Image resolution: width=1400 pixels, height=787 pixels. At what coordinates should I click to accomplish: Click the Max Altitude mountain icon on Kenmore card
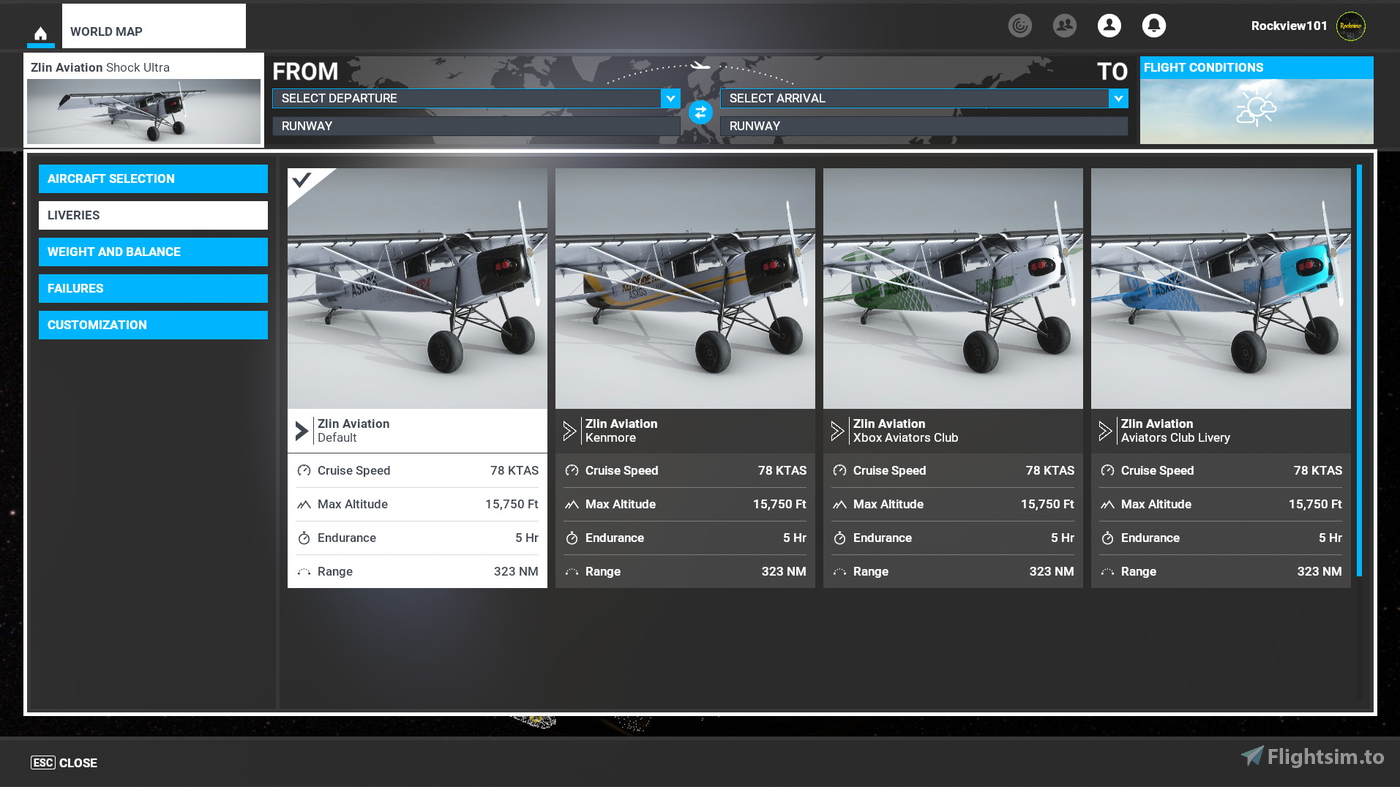pos(572,504)
